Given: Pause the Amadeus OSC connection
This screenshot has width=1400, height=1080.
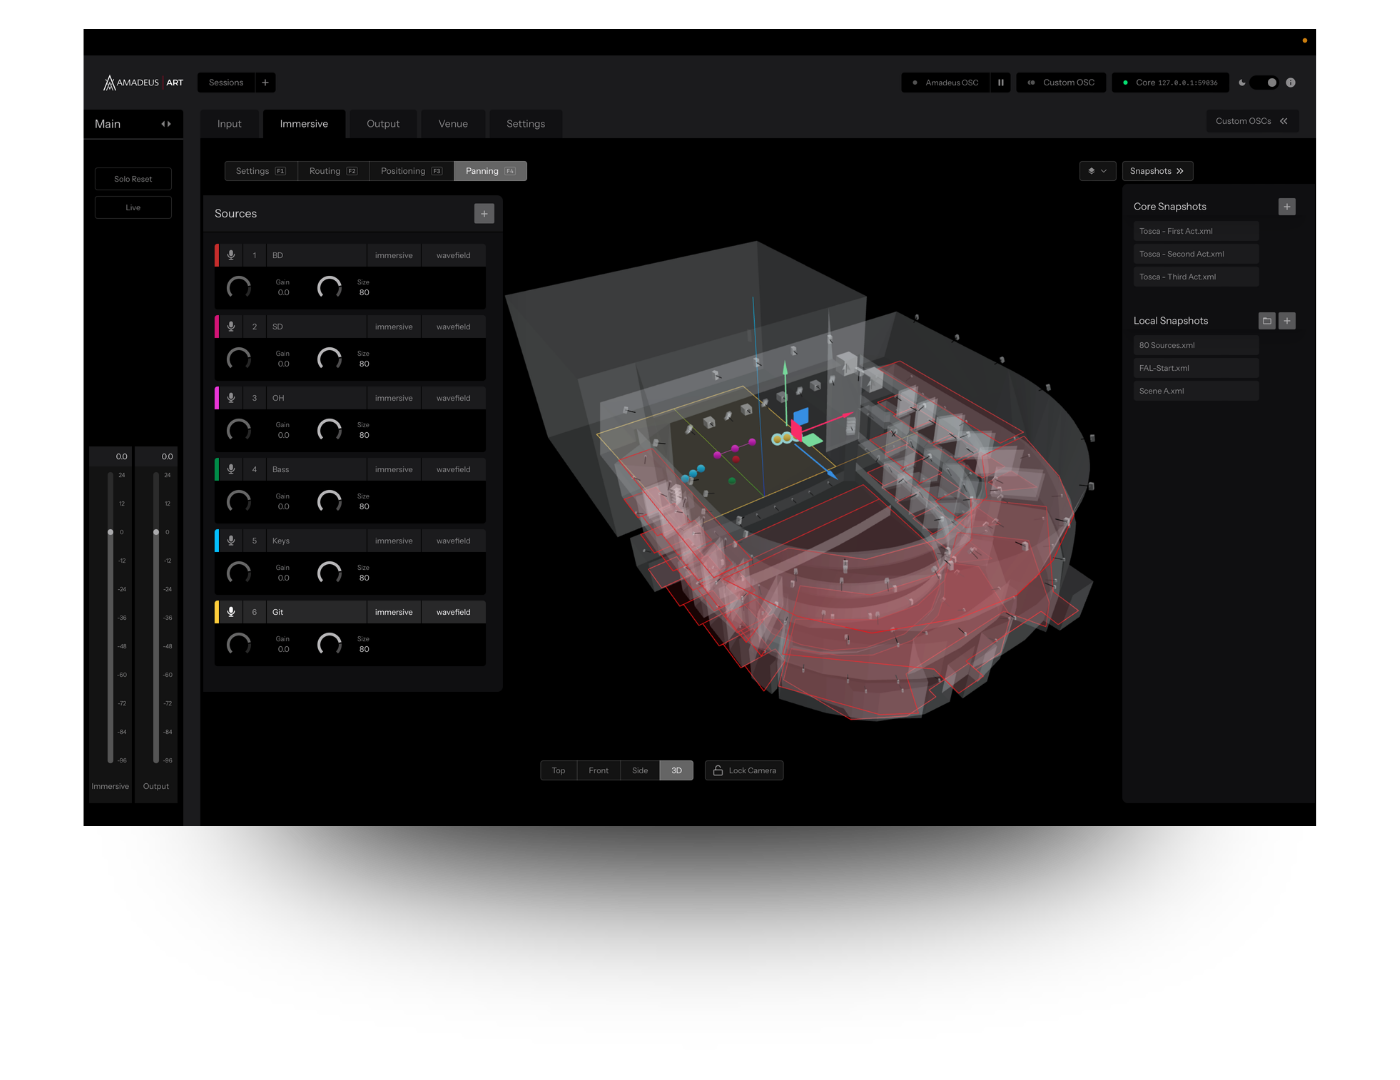Looking at the screenshot, I should pos(1000,83).
